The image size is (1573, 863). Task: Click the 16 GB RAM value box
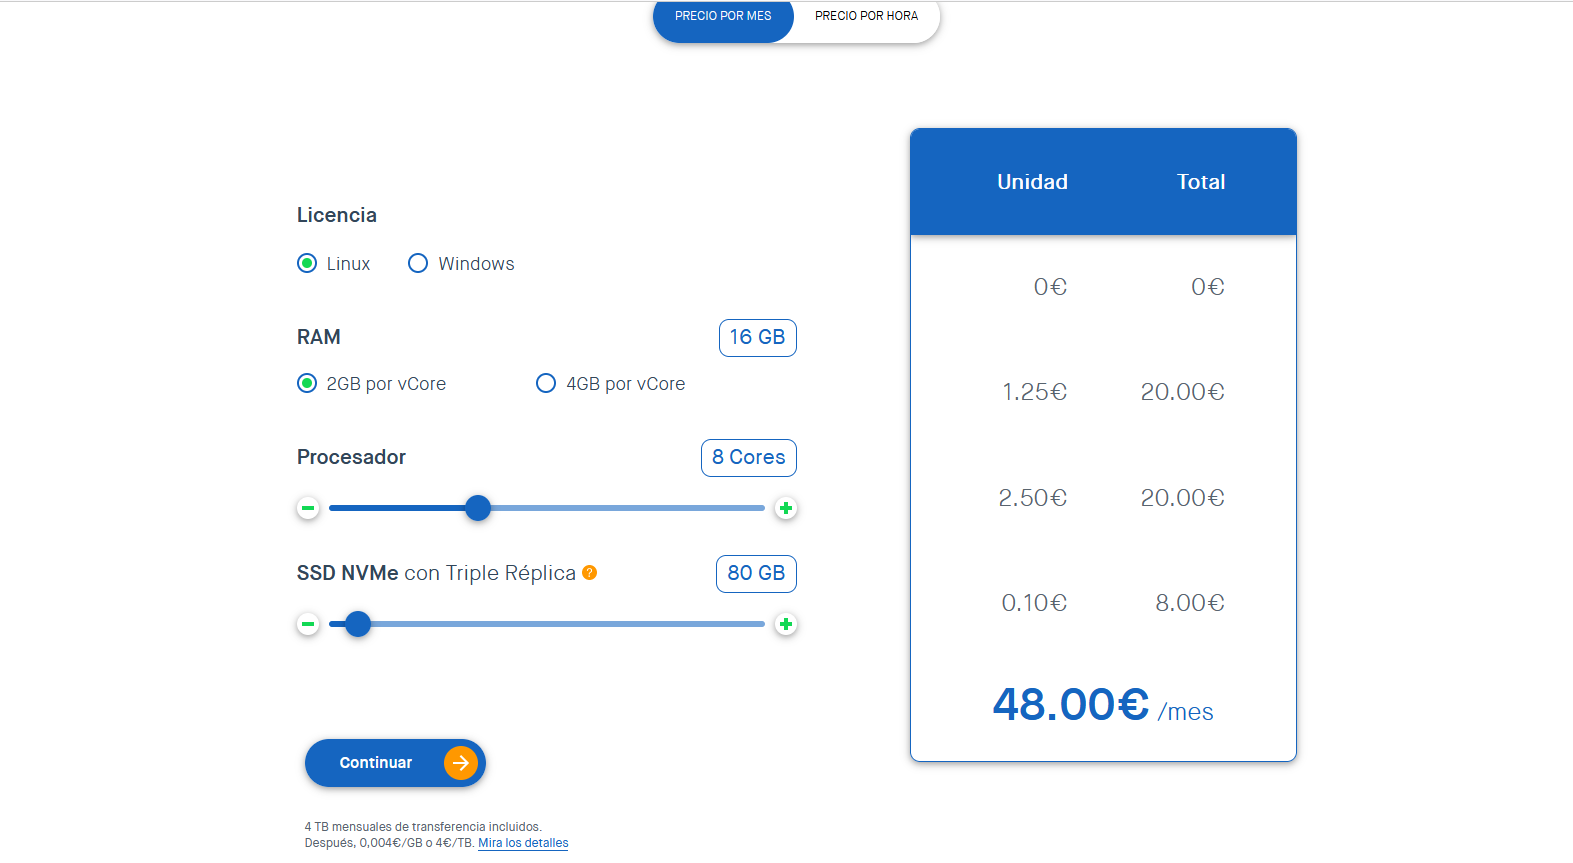[757, 338]
